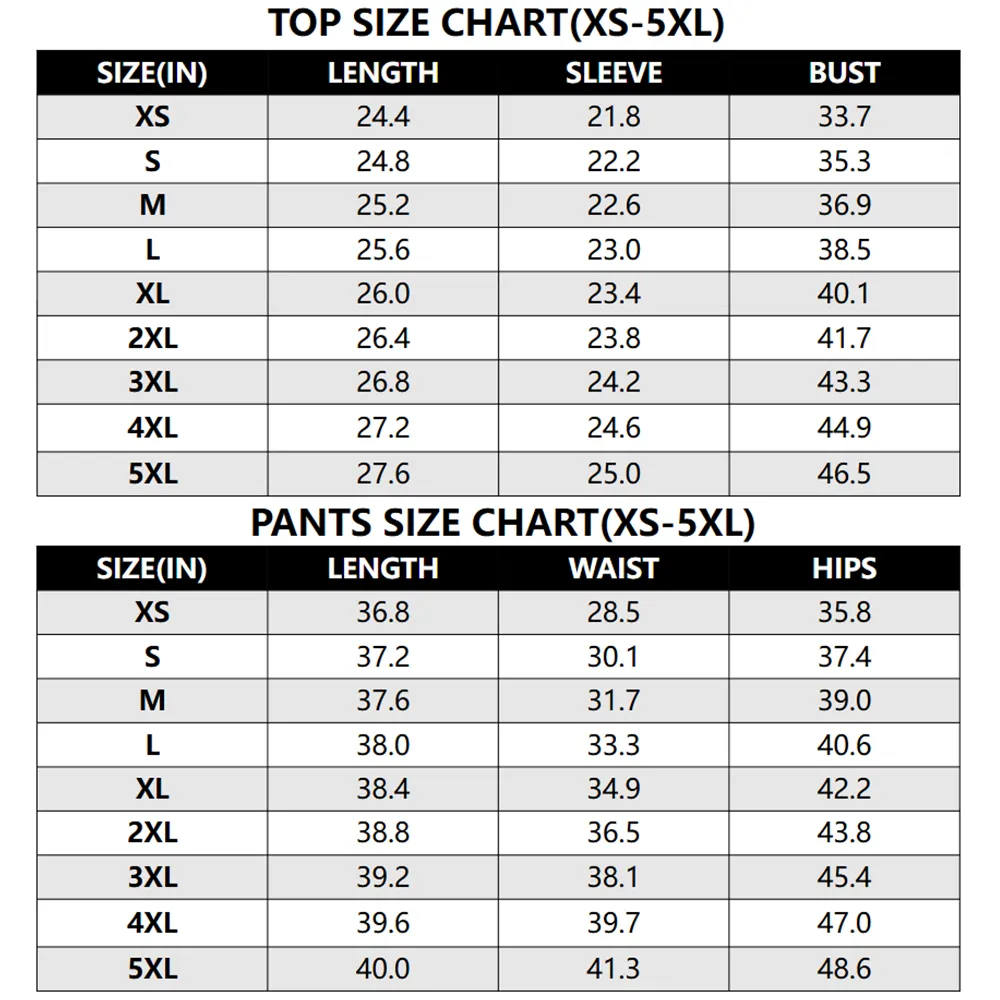Select the SLEEVE column header

(614, 73)
